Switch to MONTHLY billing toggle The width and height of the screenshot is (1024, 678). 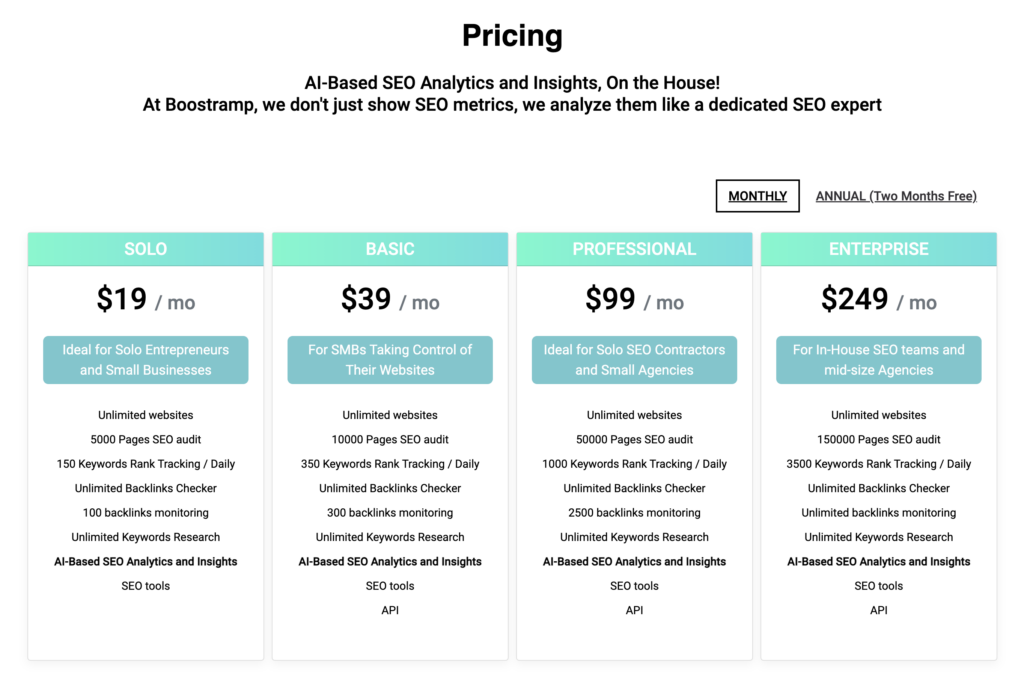tap(758, 196)
